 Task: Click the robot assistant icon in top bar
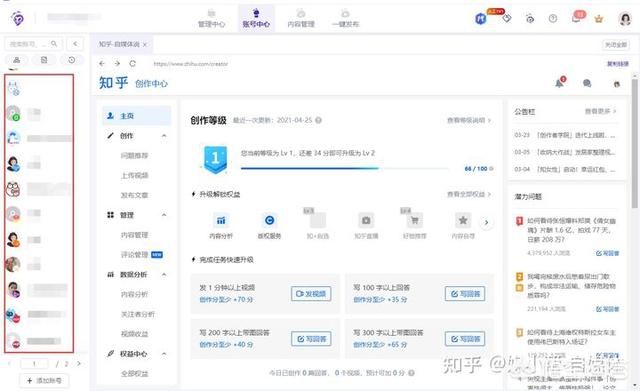click(x=530, y=19)
